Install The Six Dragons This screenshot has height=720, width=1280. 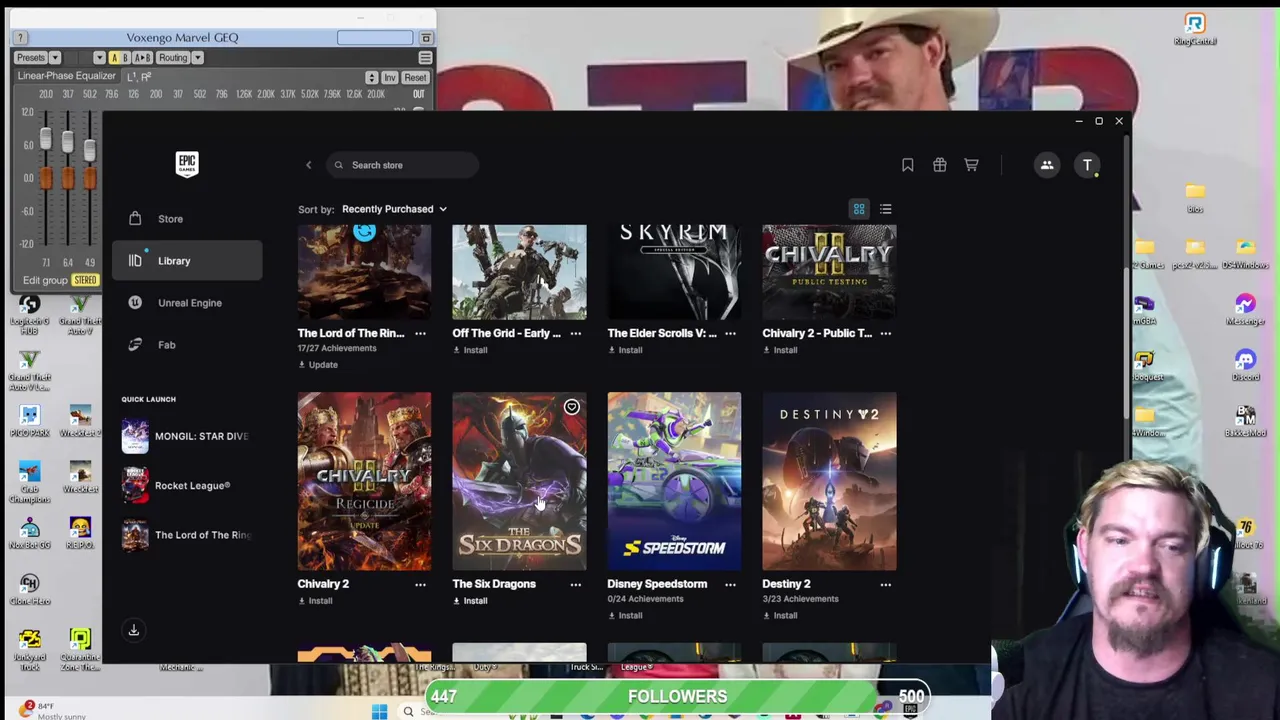tap(470, 601)
